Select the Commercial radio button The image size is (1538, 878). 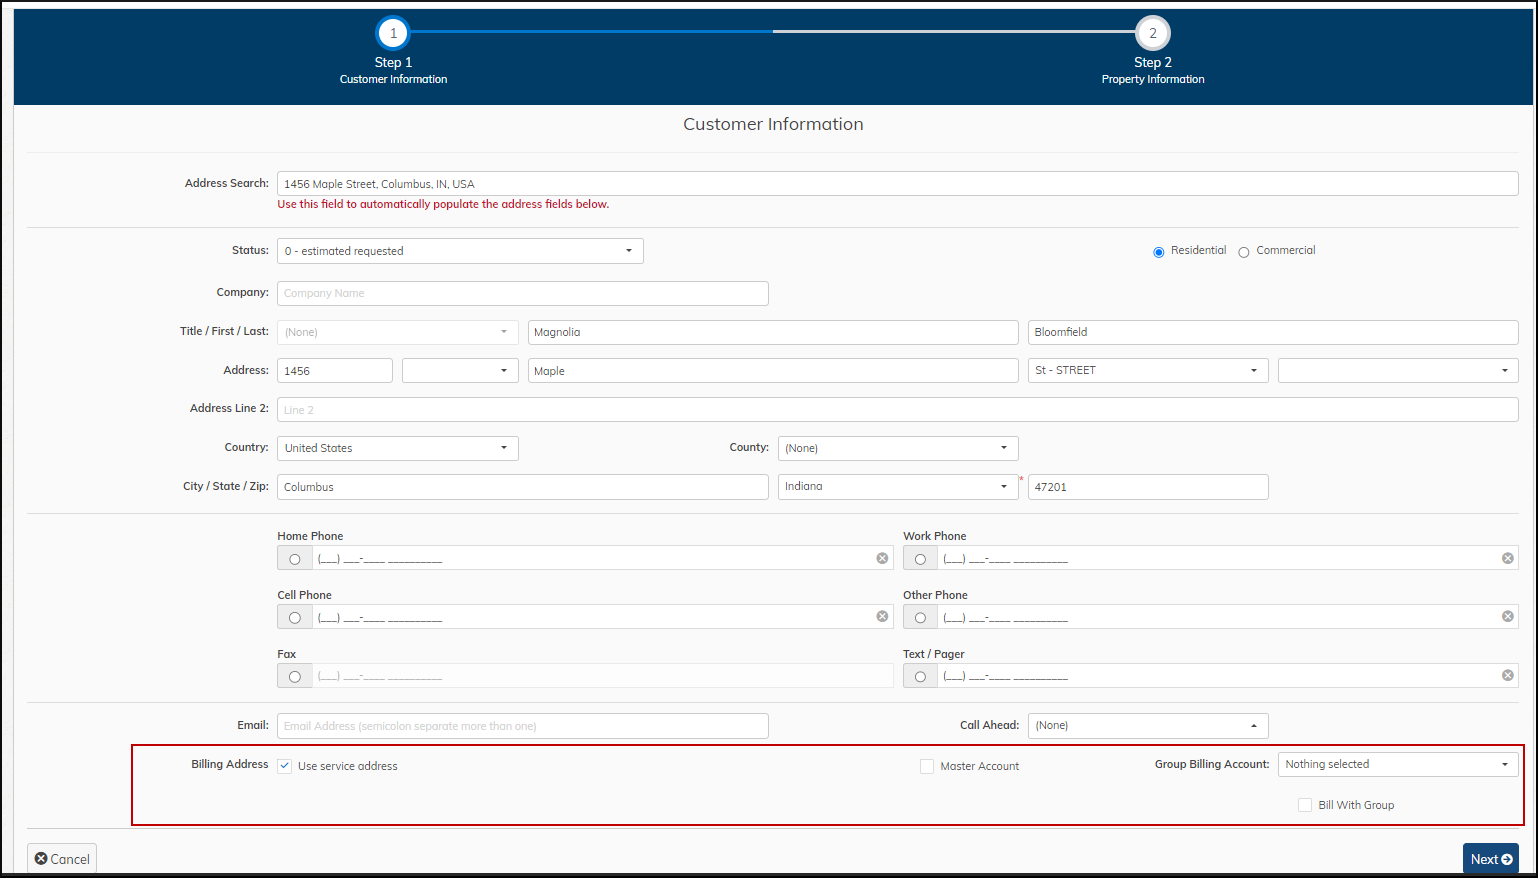coord(1244,252)
